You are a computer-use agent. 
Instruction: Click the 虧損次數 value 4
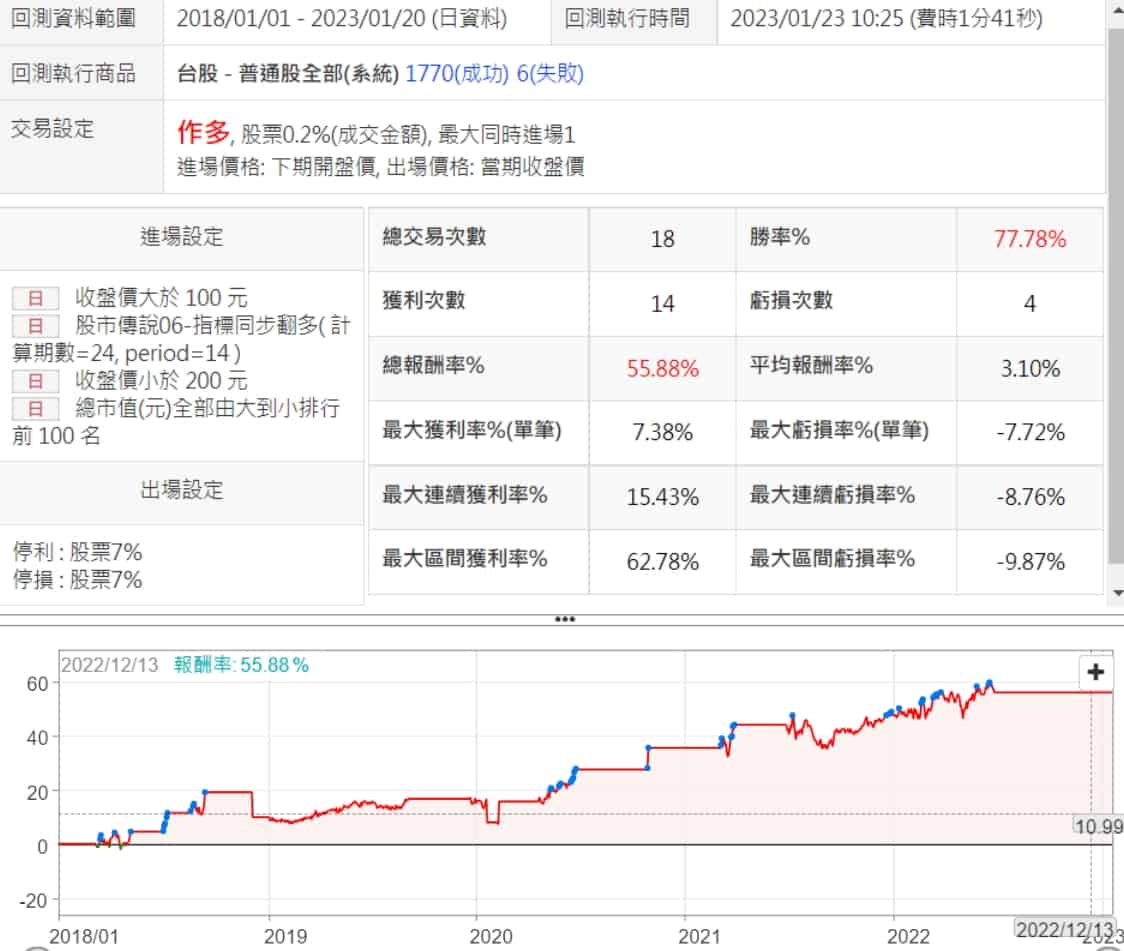pos(1029,304)
